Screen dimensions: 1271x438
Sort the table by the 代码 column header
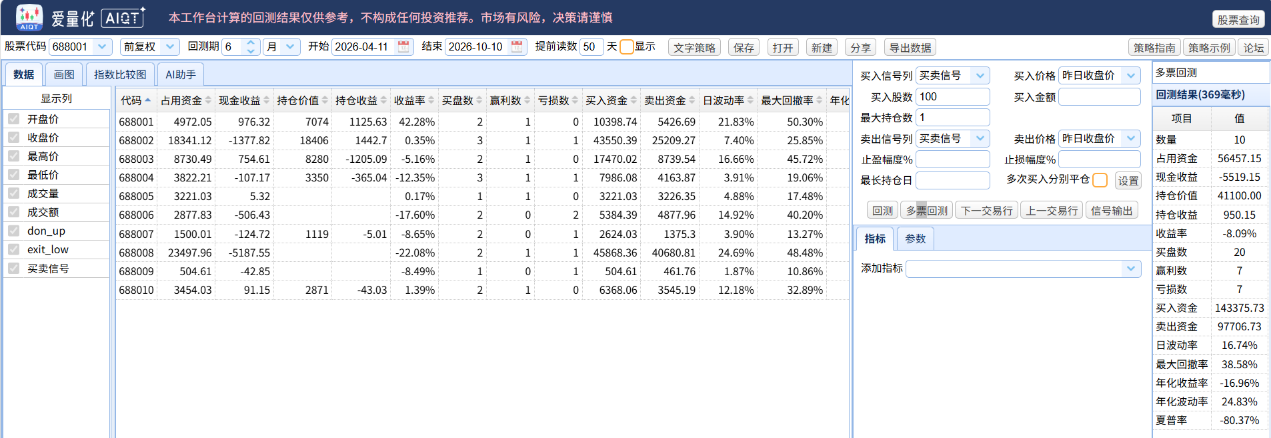click(136, 100)
